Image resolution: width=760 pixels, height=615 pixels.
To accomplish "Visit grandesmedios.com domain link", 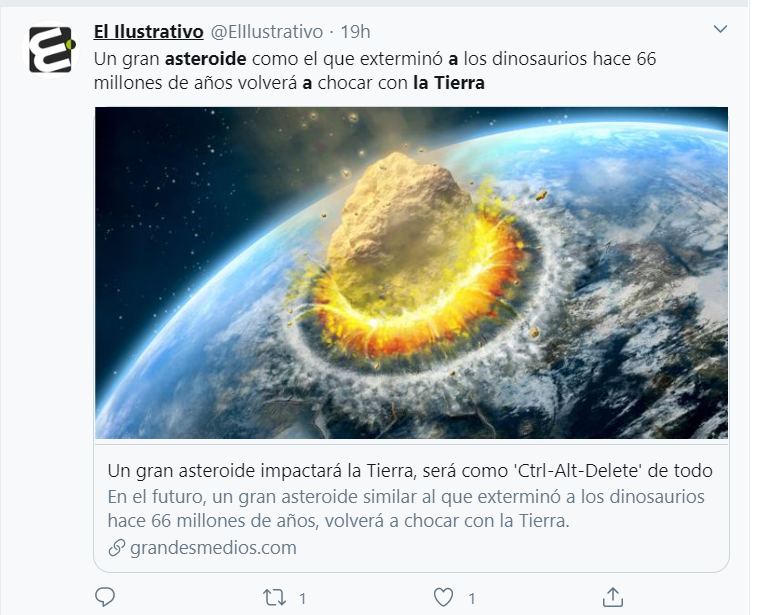I will click(213, 548).
